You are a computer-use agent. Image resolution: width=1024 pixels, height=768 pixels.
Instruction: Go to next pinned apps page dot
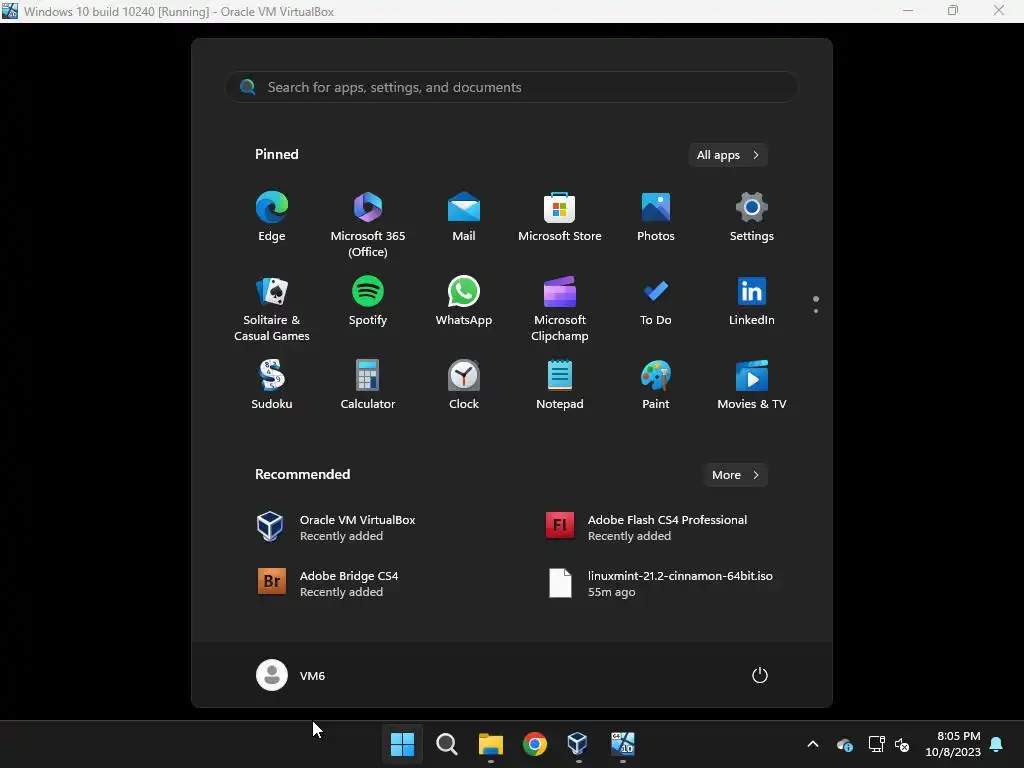point(816,311)
